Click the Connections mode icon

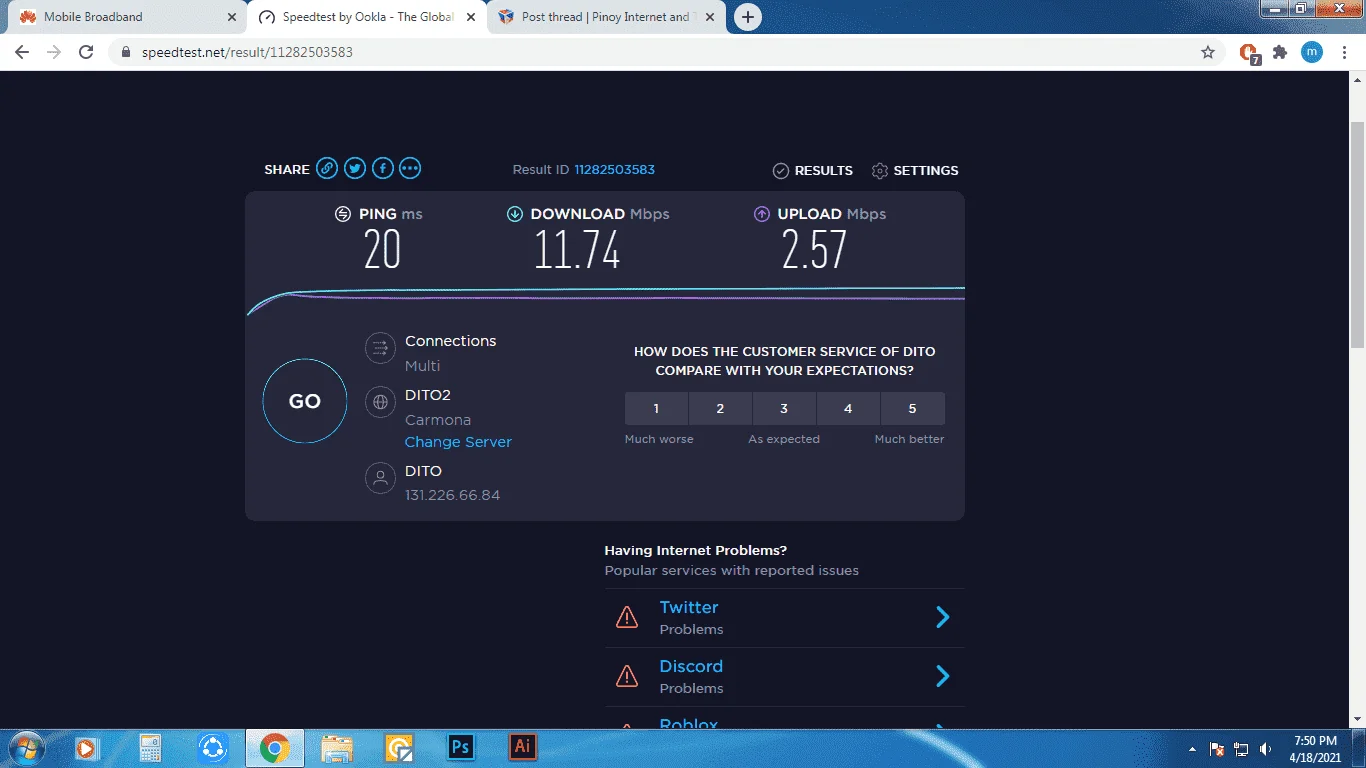click(x=380, y=348)
